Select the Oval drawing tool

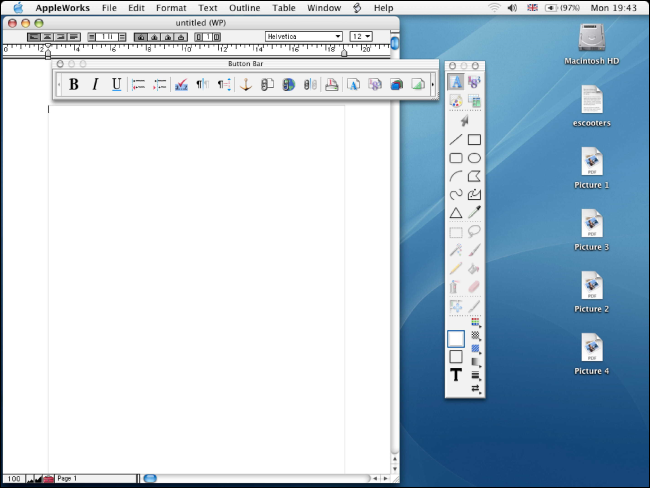point(474,158)
